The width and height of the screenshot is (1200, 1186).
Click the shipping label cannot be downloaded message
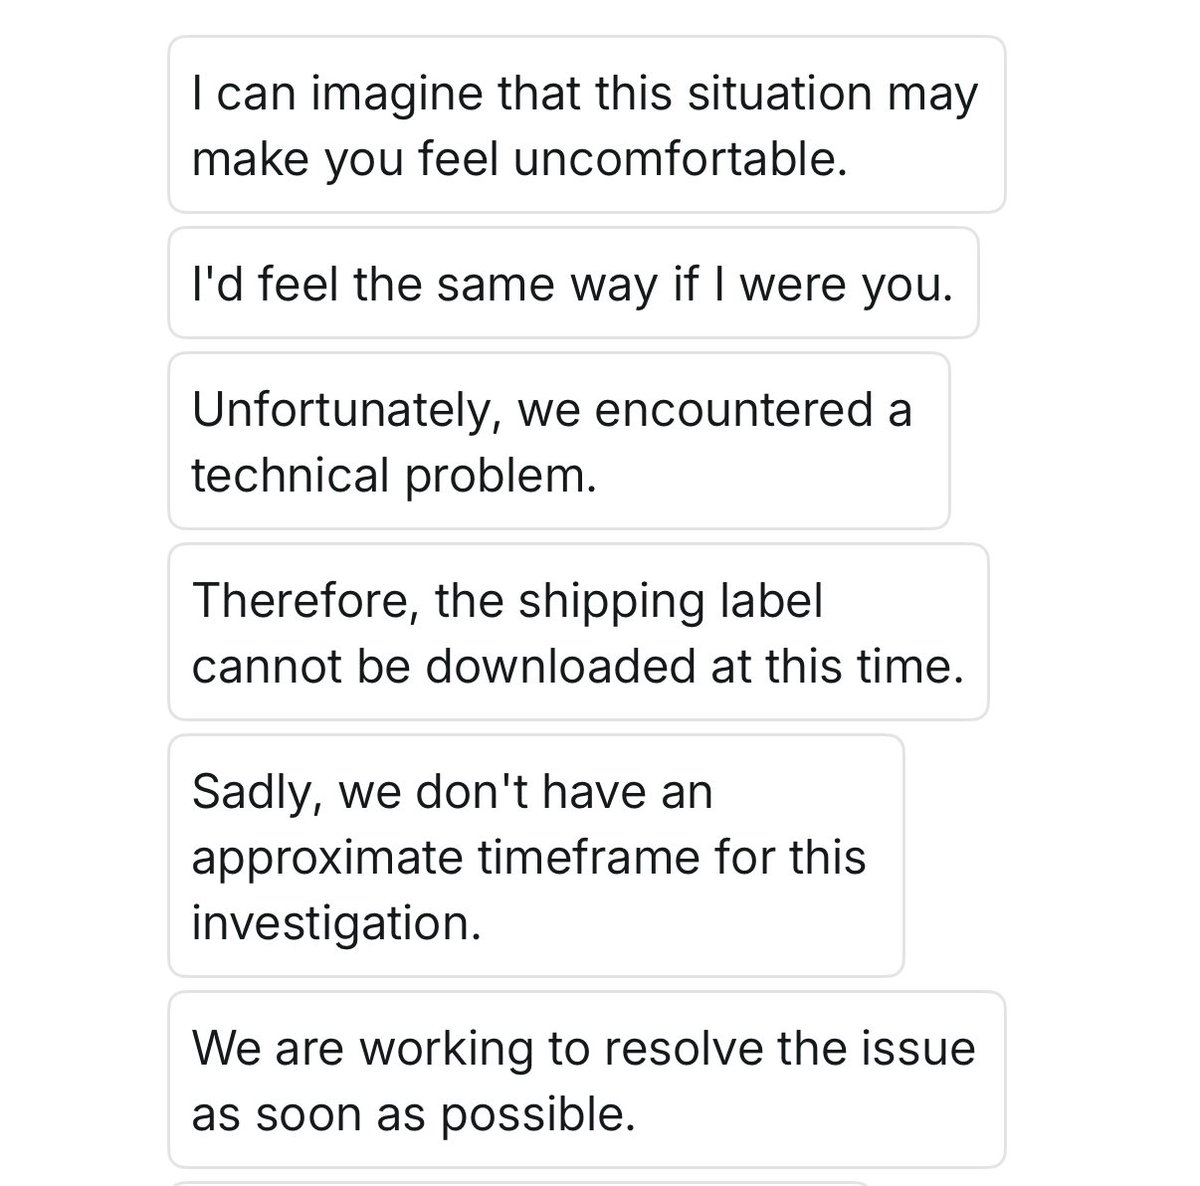(x=578, y=632)
